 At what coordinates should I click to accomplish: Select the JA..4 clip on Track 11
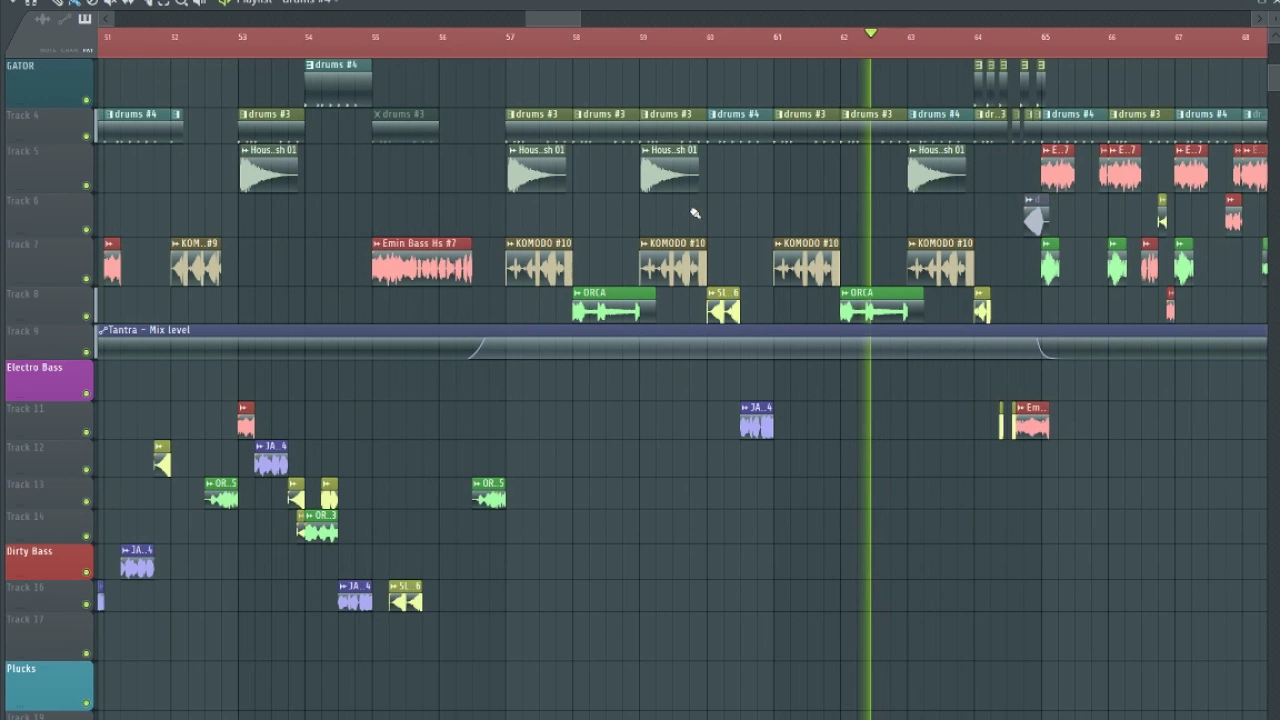point(757,421)
